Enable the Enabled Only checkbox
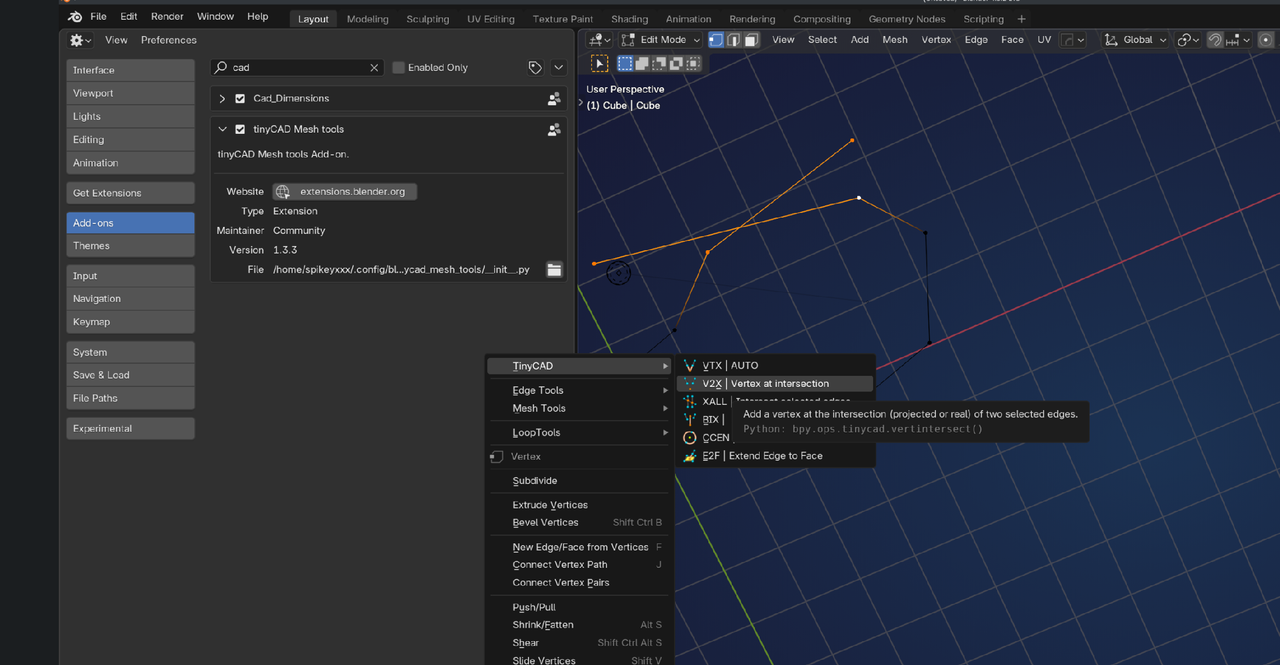 [x=399, y=68]
